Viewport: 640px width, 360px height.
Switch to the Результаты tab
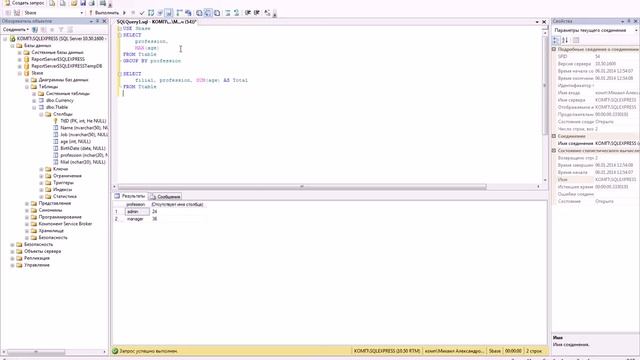click(130, 196)
